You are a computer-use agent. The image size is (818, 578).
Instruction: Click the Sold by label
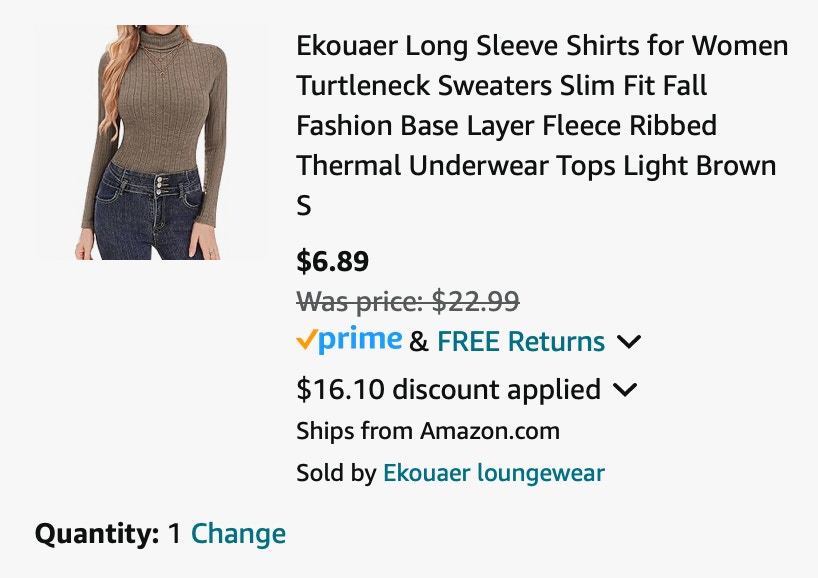coord(336,473)
